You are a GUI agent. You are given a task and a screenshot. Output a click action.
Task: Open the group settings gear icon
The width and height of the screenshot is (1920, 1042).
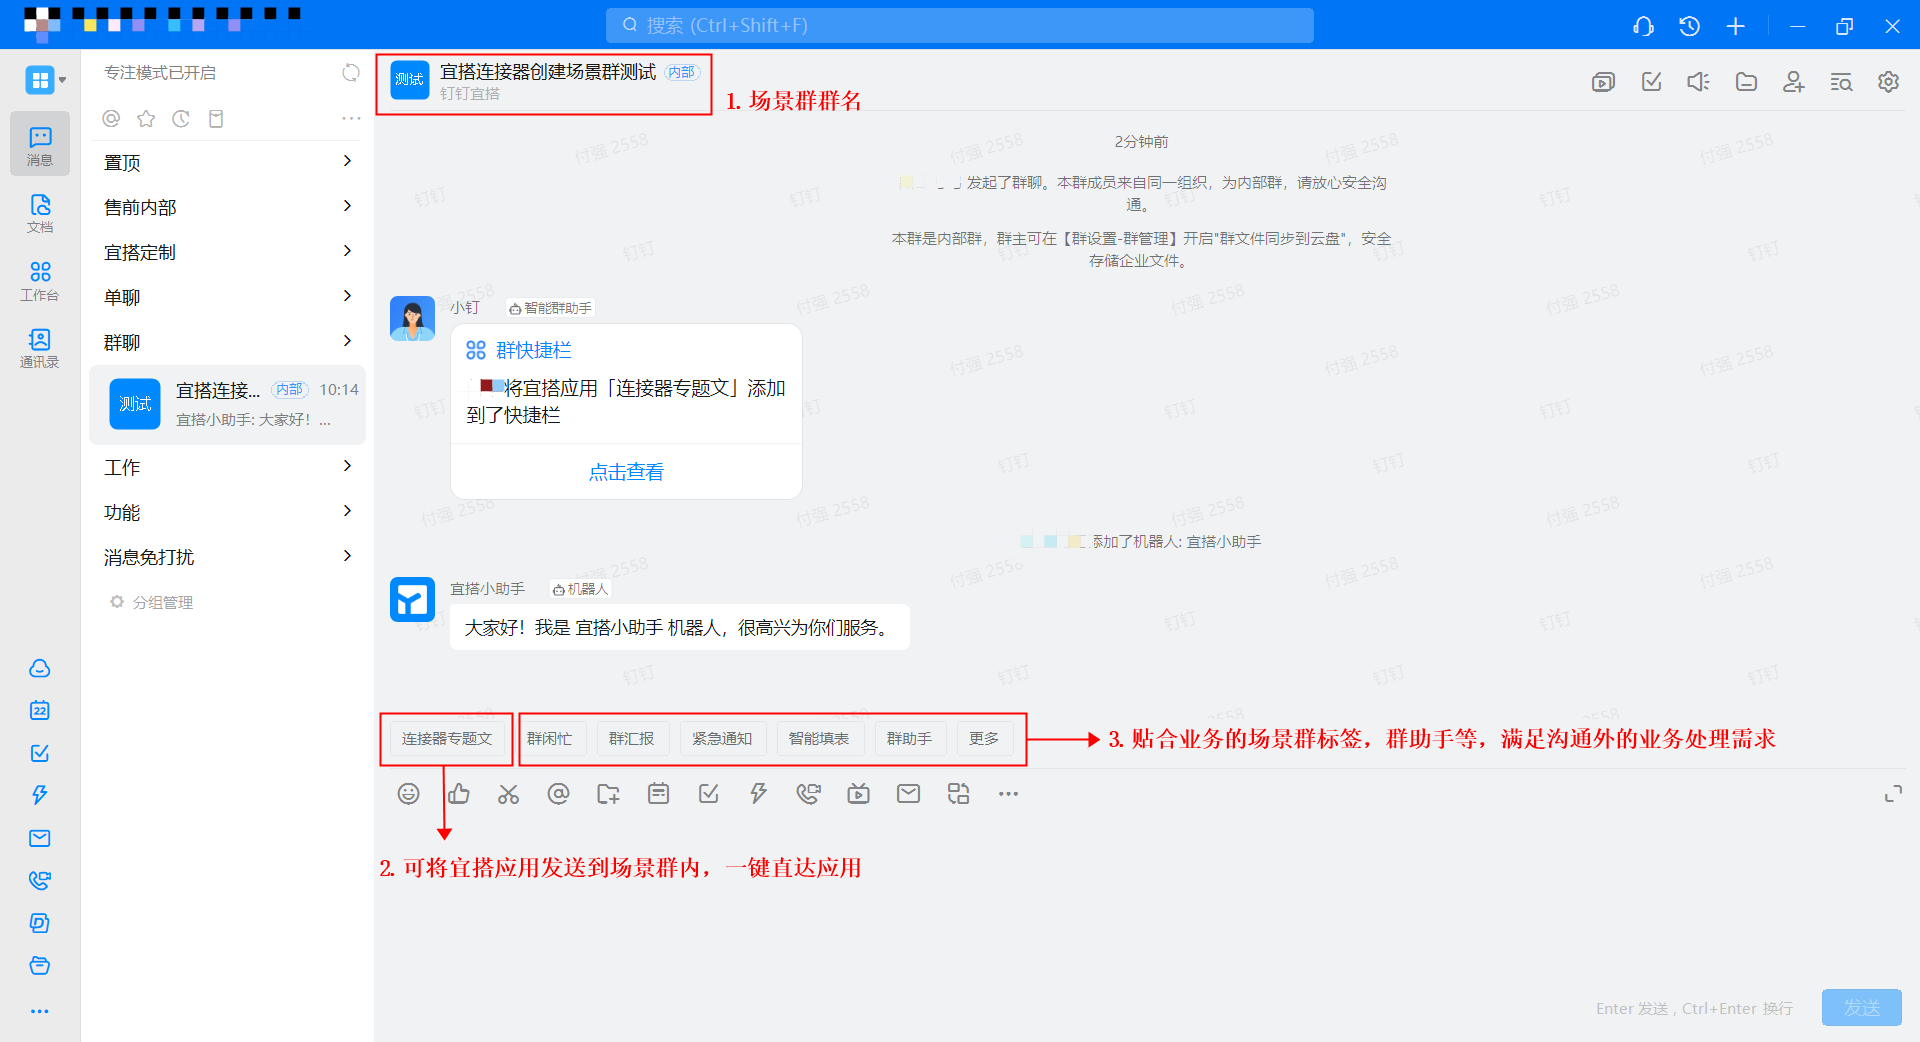coord(1888,82)
